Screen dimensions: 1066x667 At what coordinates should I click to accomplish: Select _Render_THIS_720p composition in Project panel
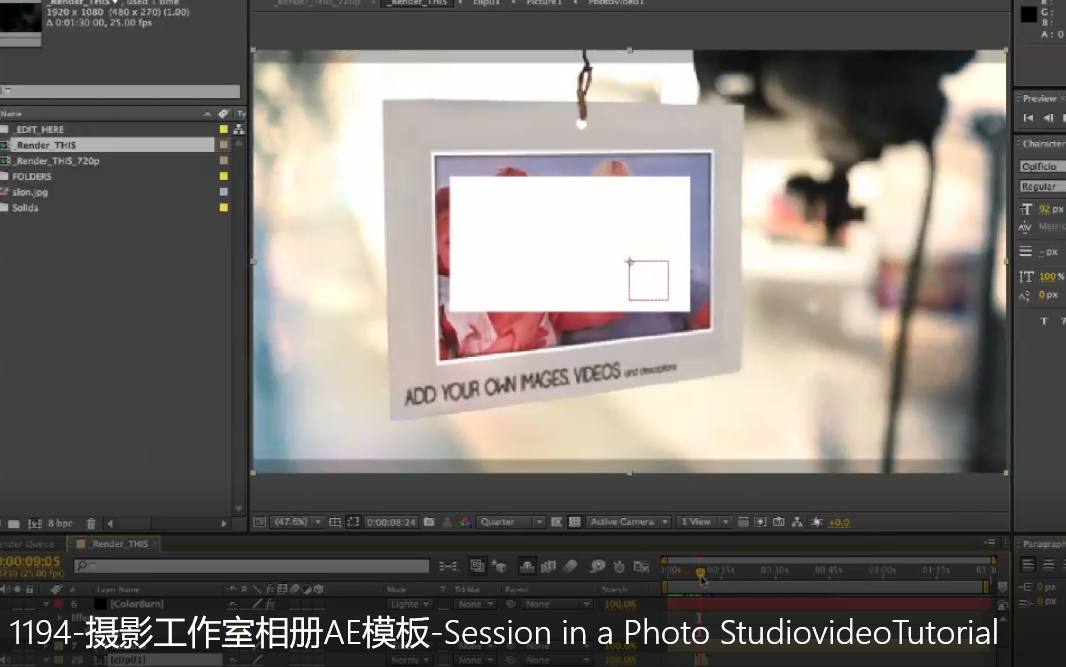58,161
